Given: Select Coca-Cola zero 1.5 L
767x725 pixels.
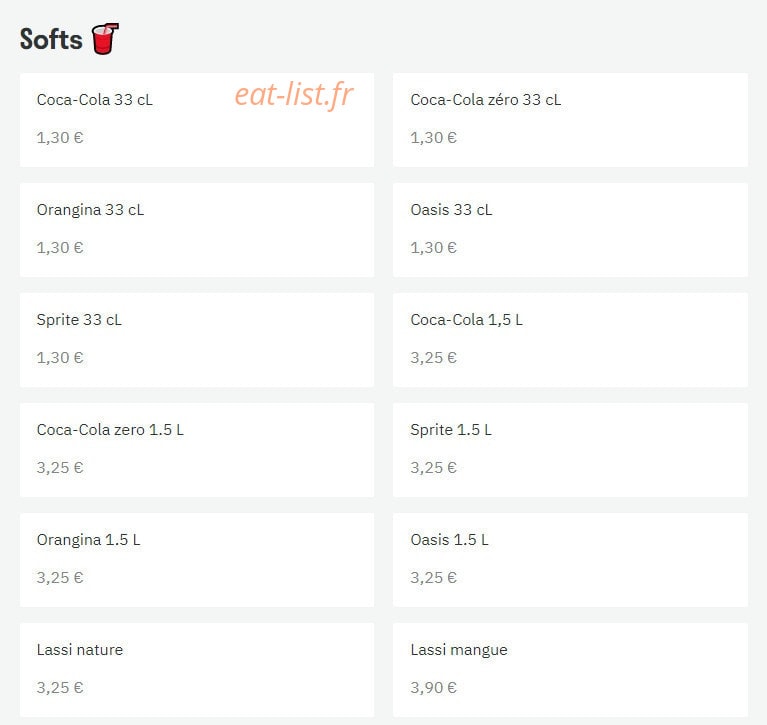Looking at the screenshot, I should 197,450.
